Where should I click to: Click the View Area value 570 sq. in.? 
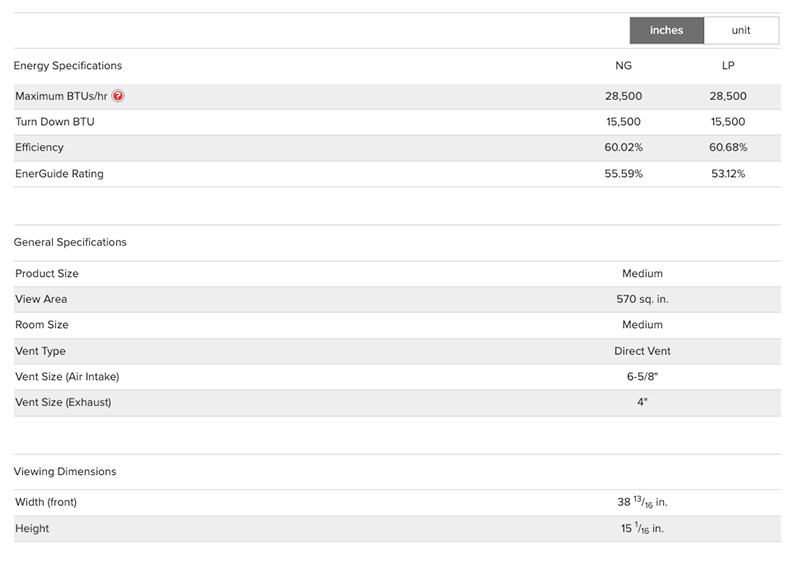point(640,299)
